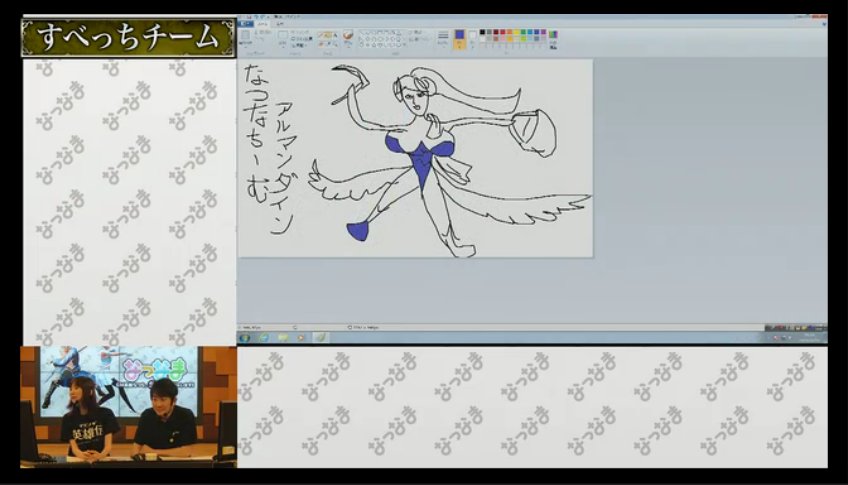Open the blue Paint file menu
The image size is (848, 485).
(x=246, y=24)
